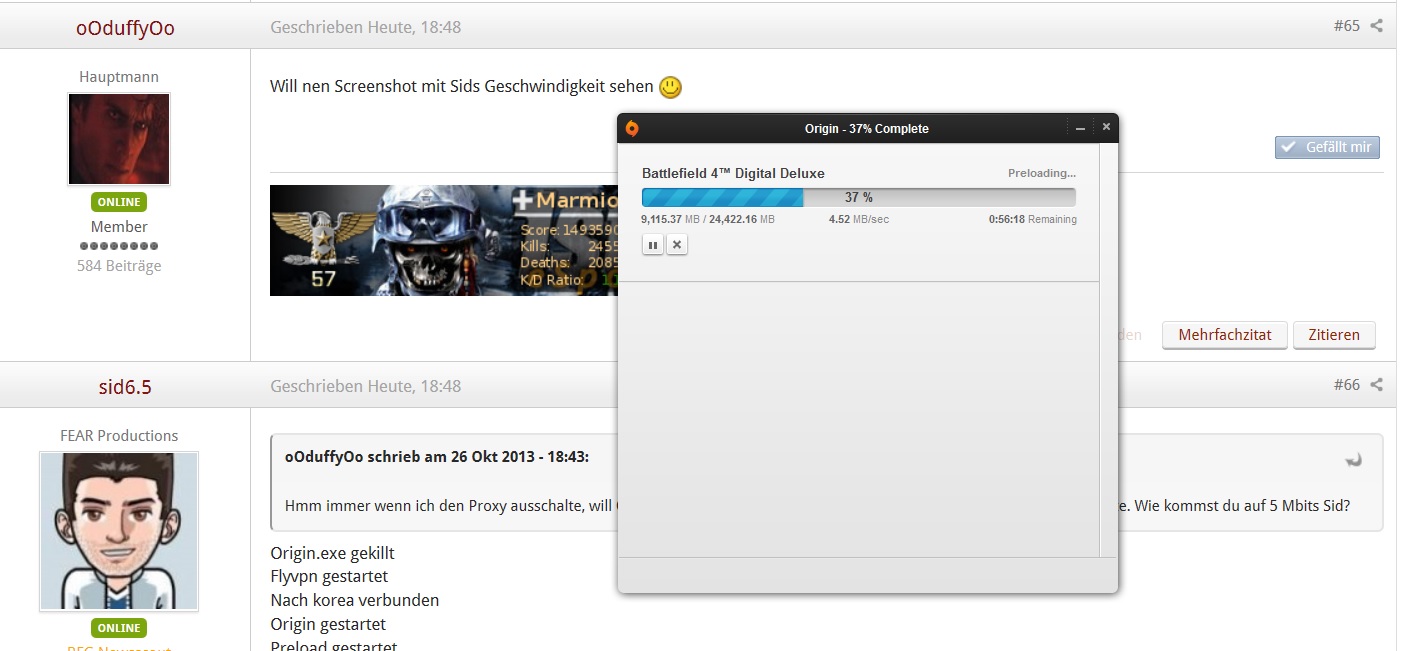Click 'Geschrieben Heute, 18:48' on post #65
Screen dimensions: 1401x651
coord(365,27)
